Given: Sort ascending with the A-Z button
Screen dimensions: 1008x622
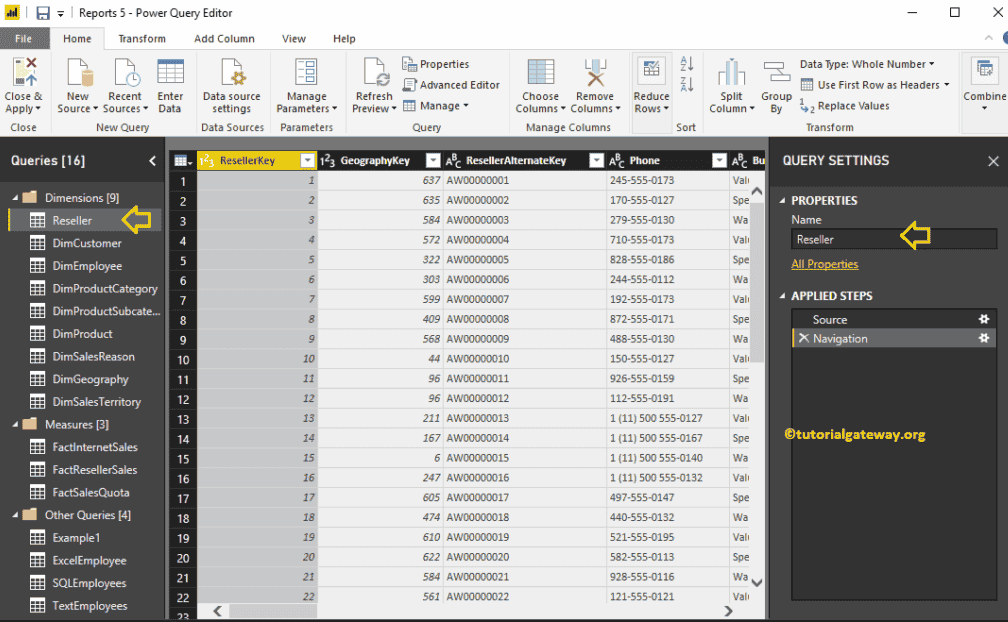Looking at the screenshot, I should pos(687,64).
